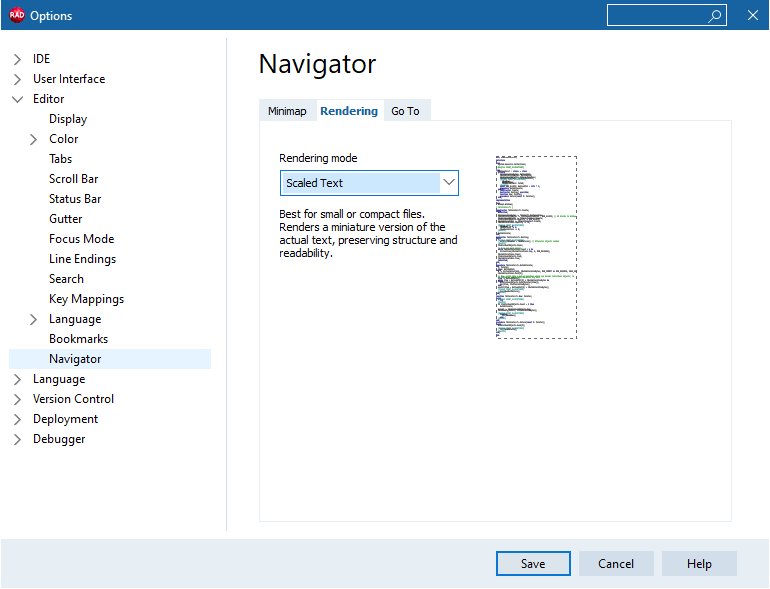Screen dimensions: 770x589
Task: Select the top-level Language item
Action: pos(59,379)
